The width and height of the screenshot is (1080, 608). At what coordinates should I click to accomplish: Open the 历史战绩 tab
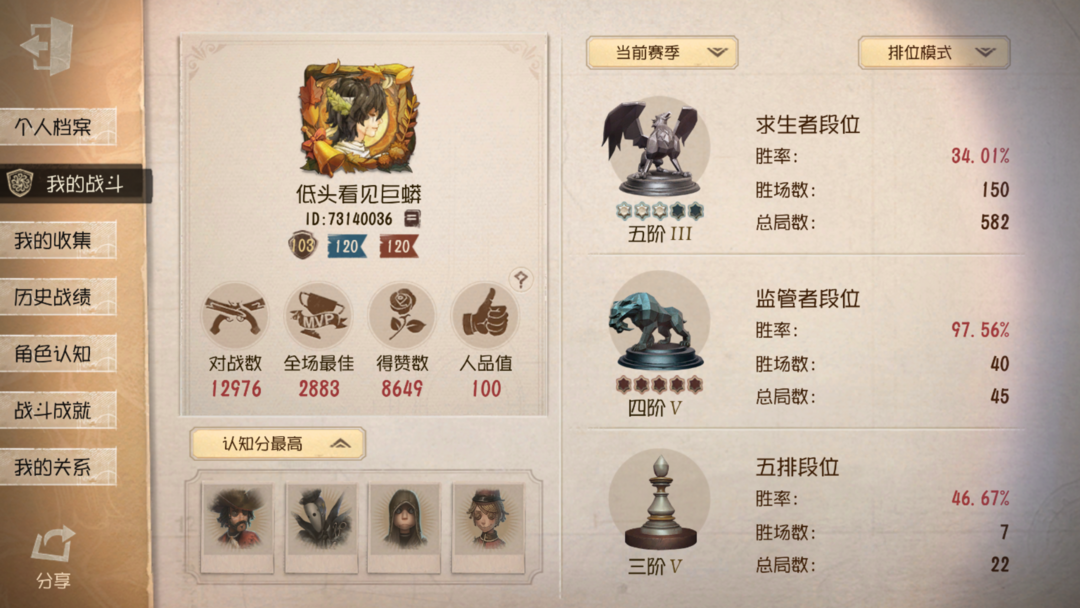(59, 297)
